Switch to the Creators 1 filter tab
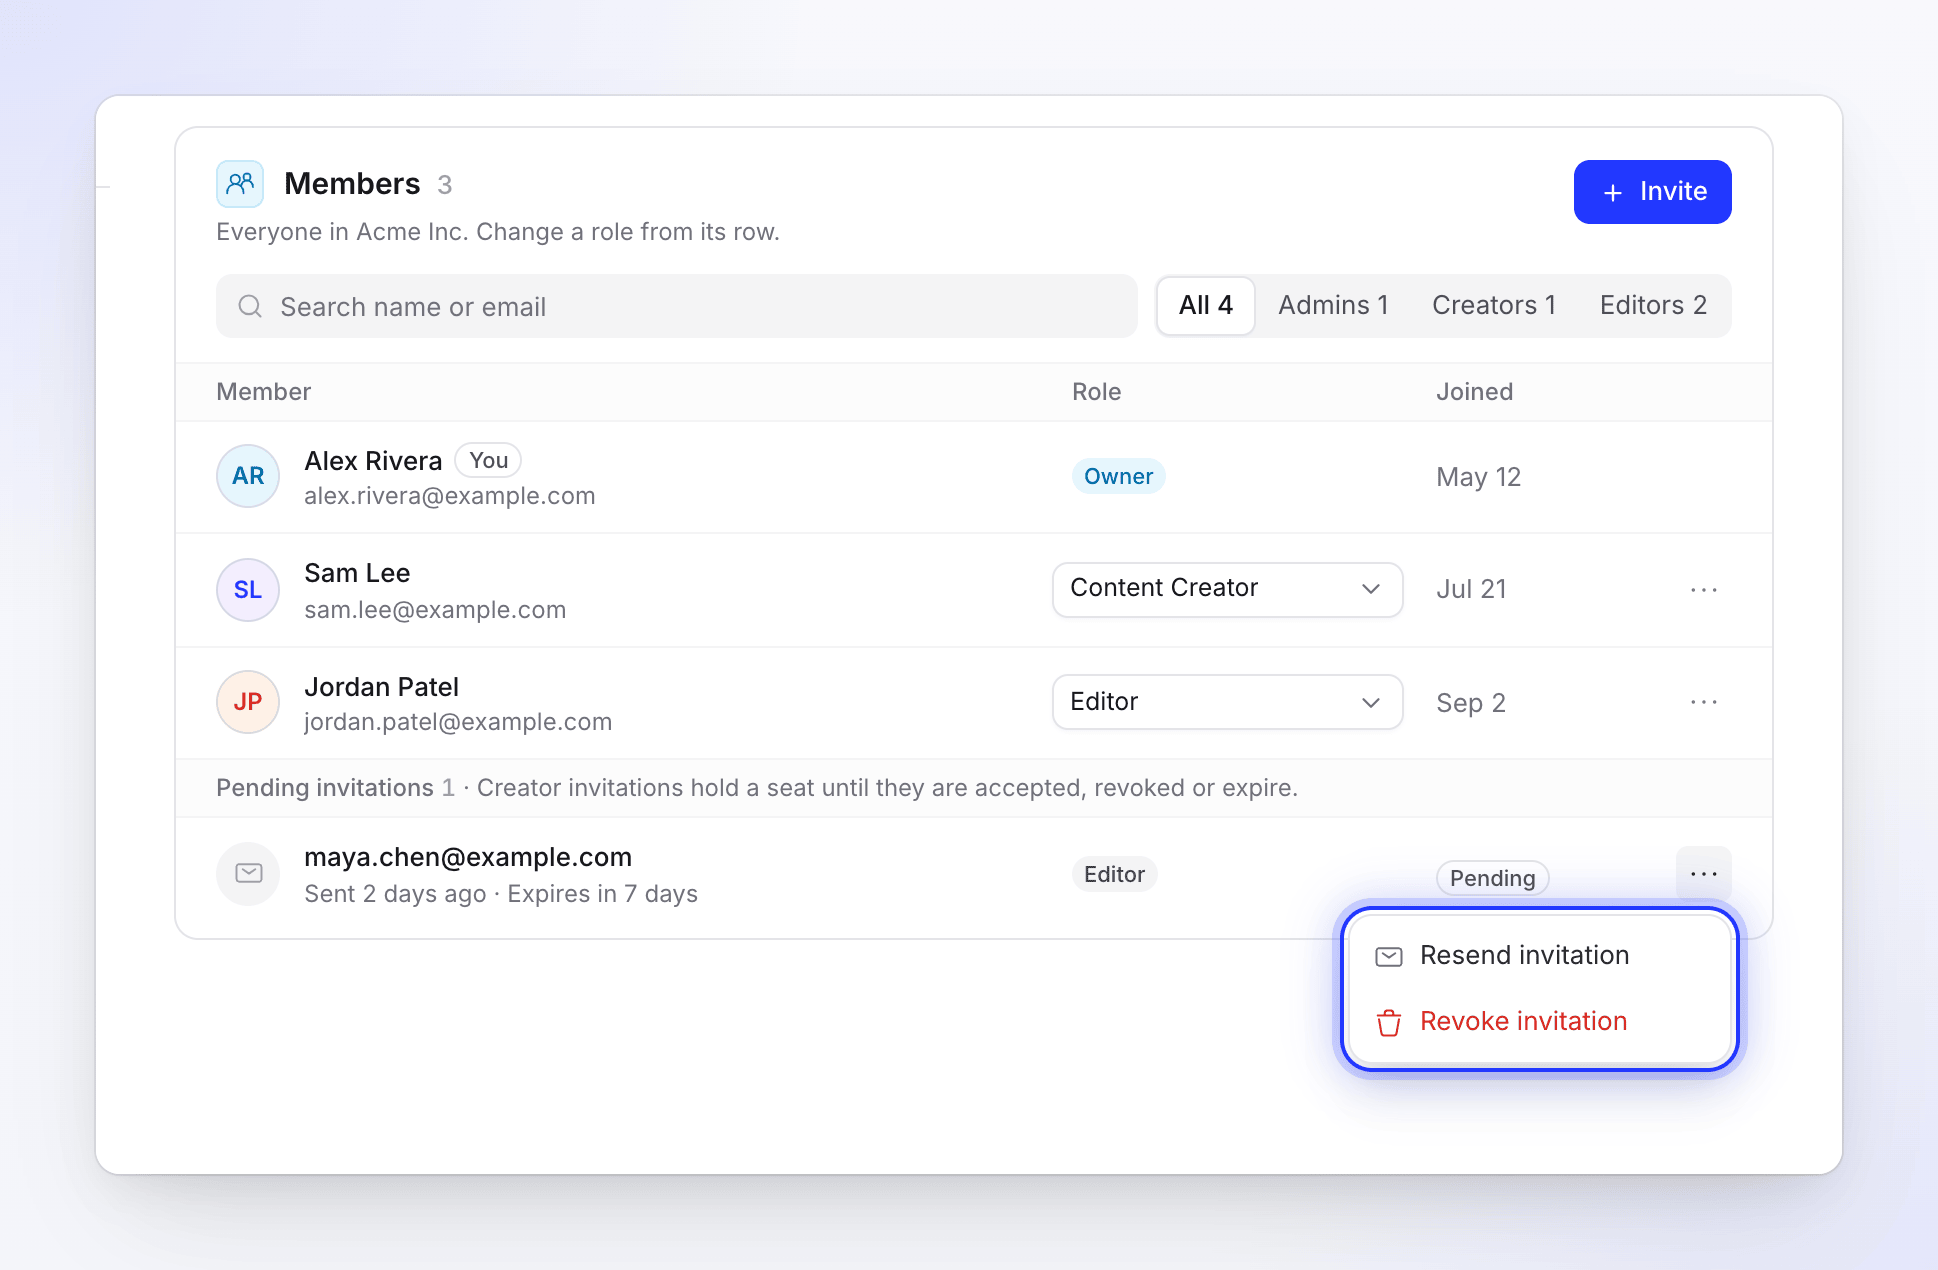This screenshot has width=1938, height=1270. pos(1494,306)
